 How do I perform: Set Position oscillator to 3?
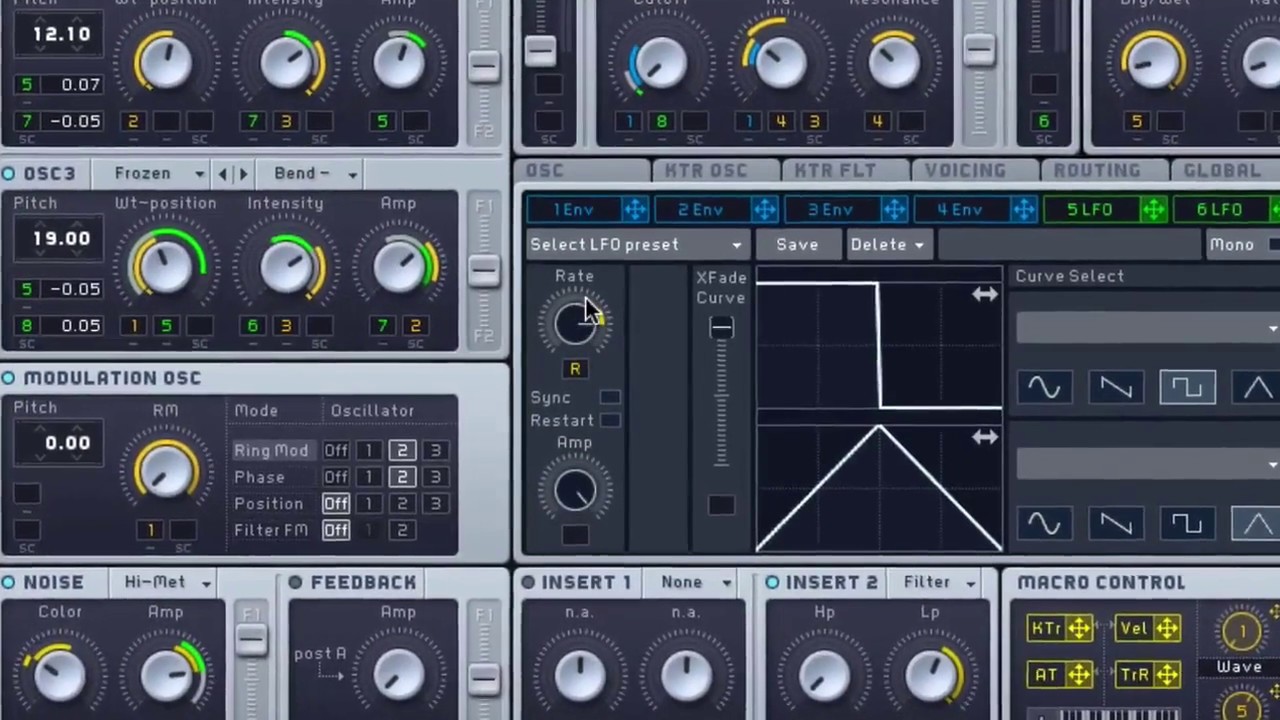click(436, 504)
